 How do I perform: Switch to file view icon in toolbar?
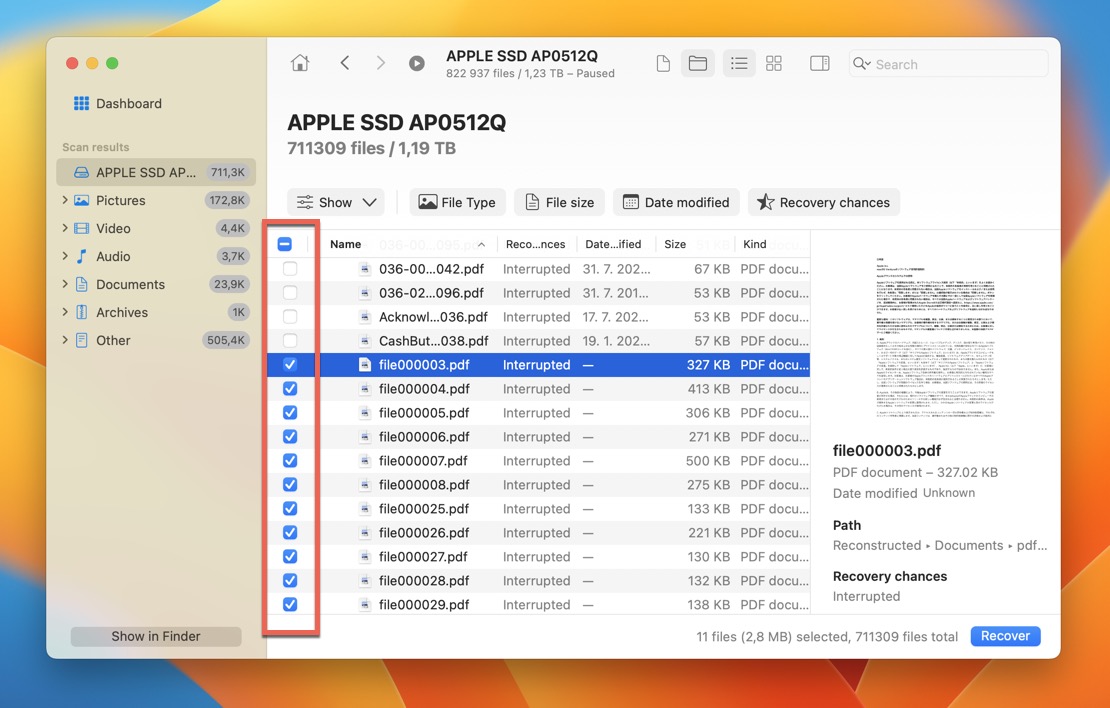pos(663,64)
